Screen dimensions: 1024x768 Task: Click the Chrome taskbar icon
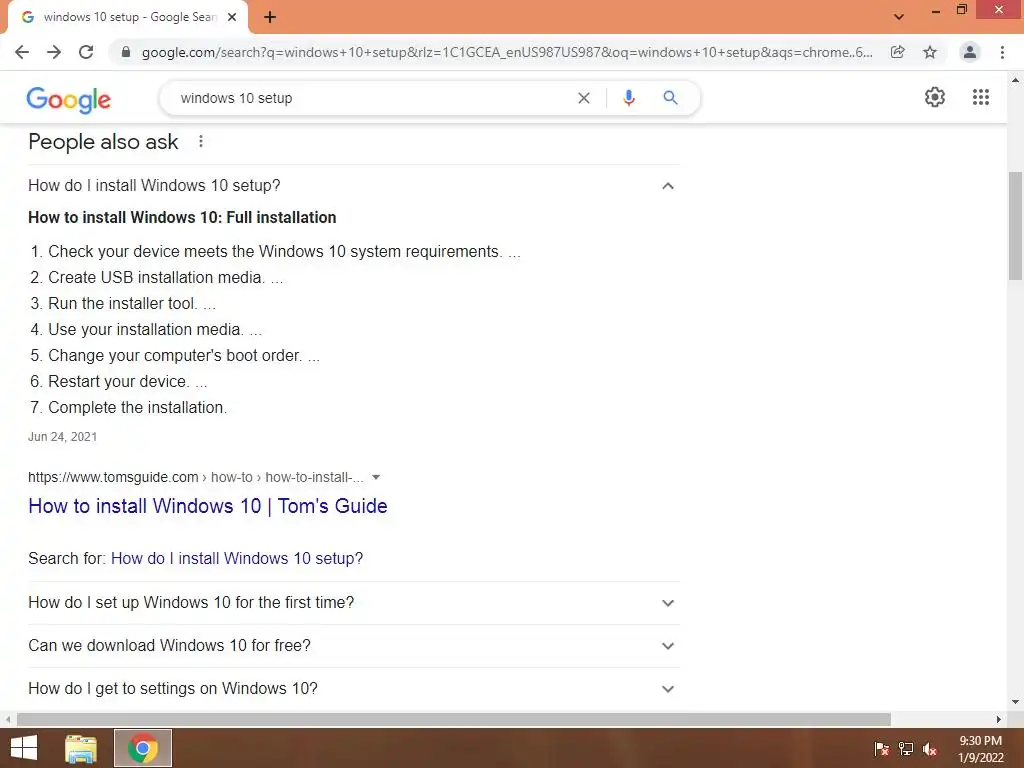(x=143, y=748)
